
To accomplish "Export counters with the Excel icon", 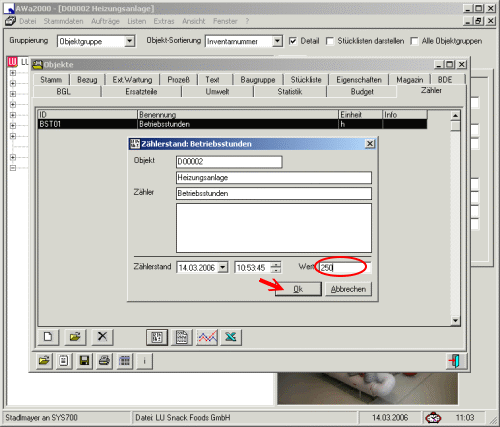I will [231, 337].
